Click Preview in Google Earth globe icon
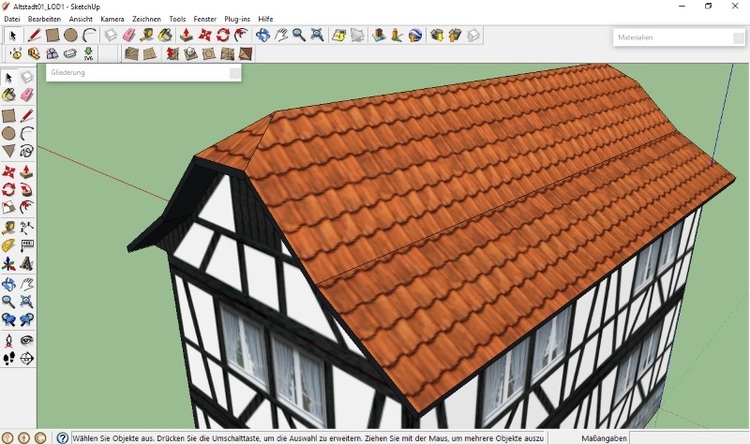 415,35
